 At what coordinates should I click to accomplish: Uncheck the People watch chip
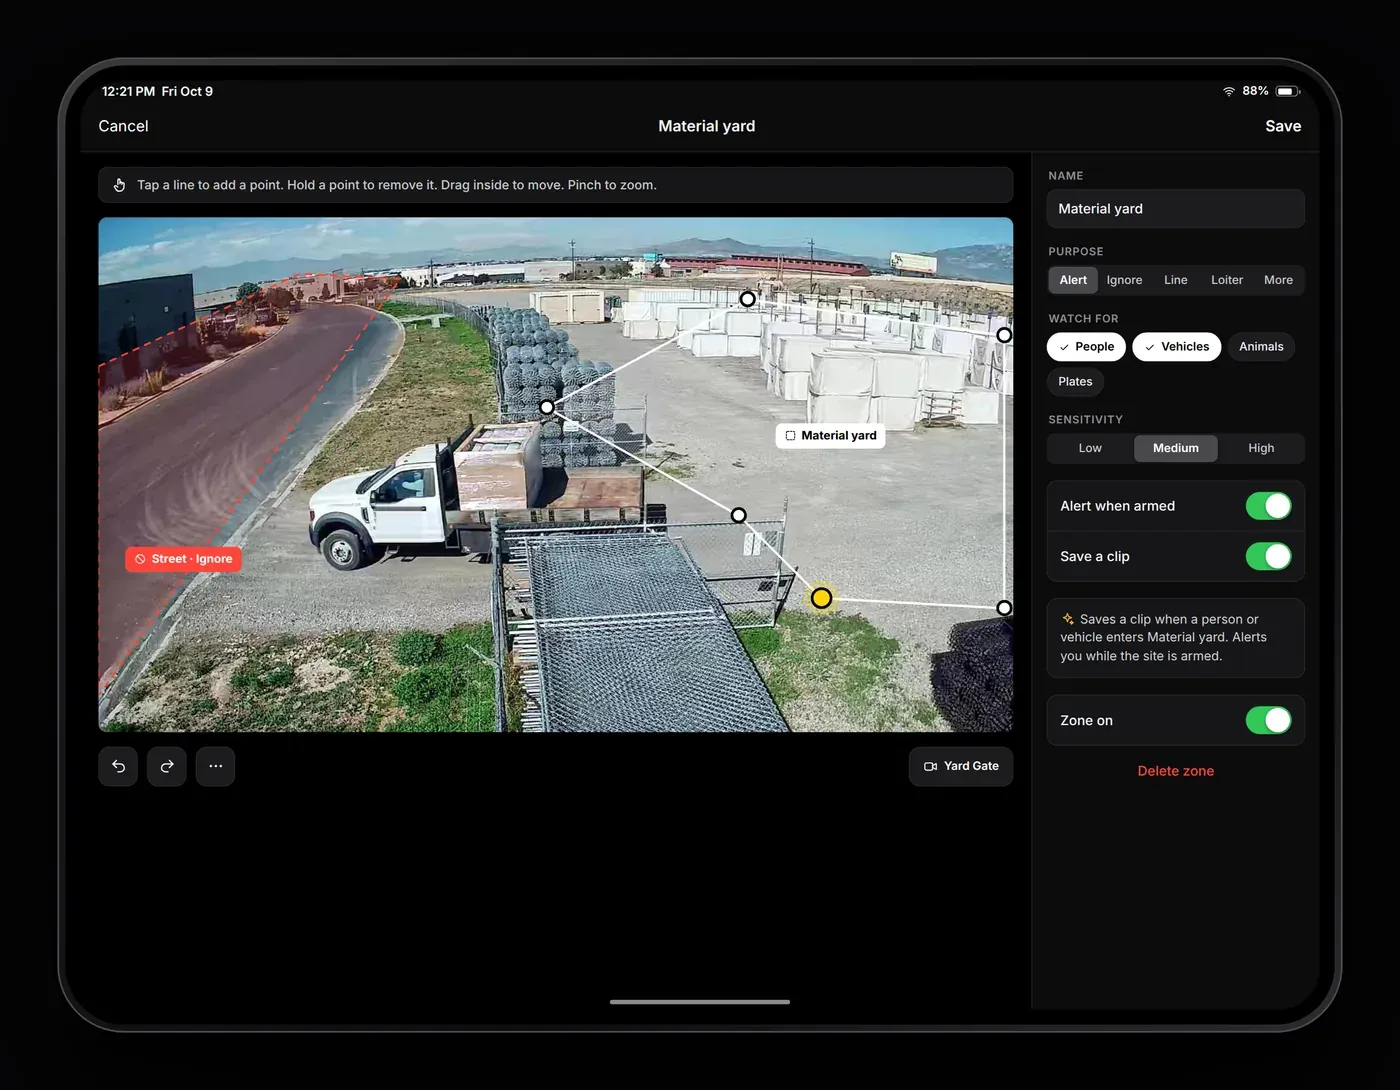pyautogui.click(x=1087, y=347)
